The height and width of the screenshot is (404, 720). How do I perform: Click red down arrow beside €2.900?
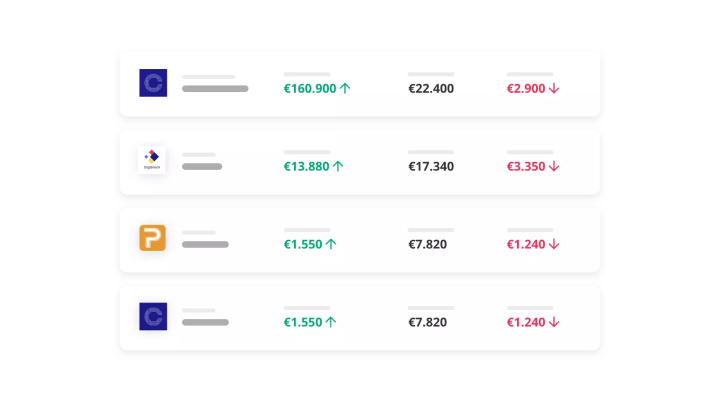coord(554,88)
